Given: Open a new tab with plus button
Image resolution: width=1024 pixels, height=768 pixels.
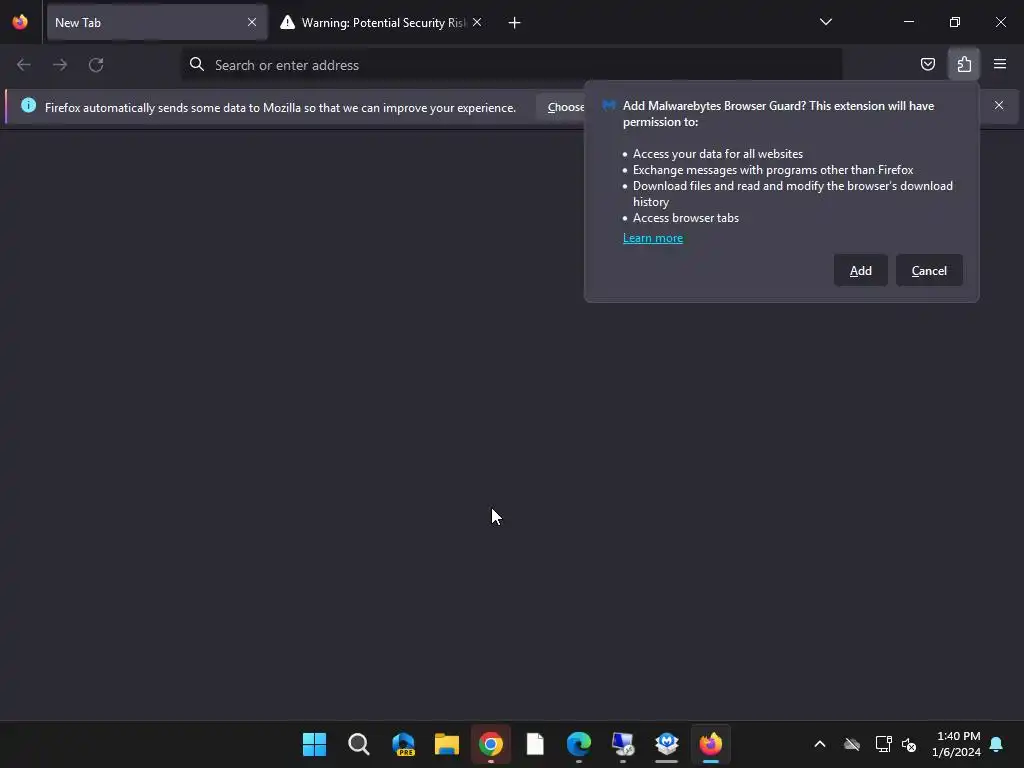Looking at the screenshot, I should click(x=514, y=23).
